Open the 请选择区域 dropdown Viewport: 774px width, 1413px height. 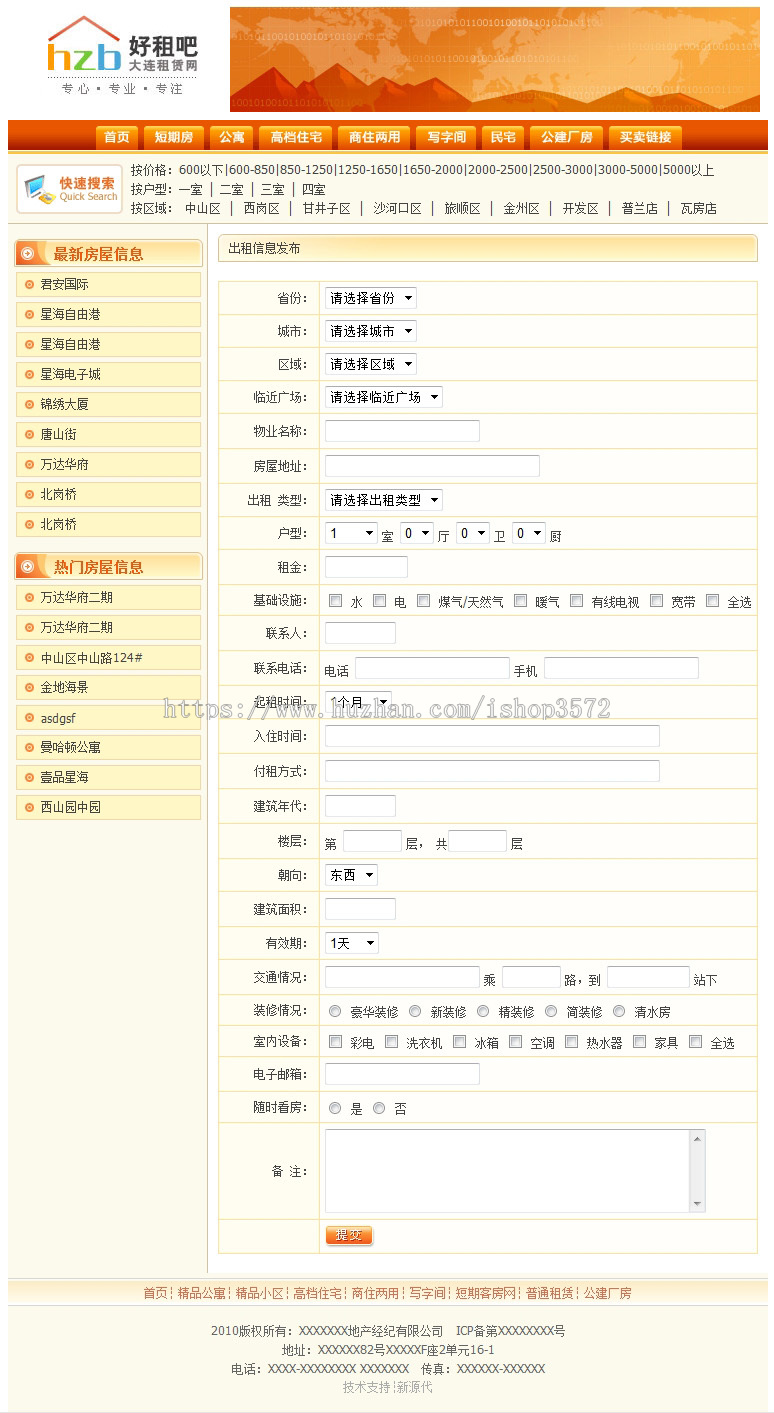[370, 364]
